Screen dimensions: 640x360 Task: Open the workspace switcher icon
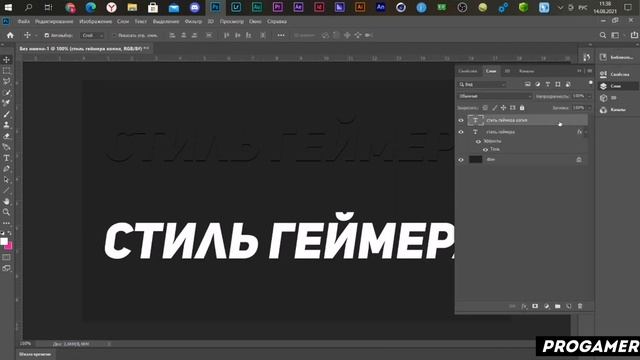pos(616,36)
